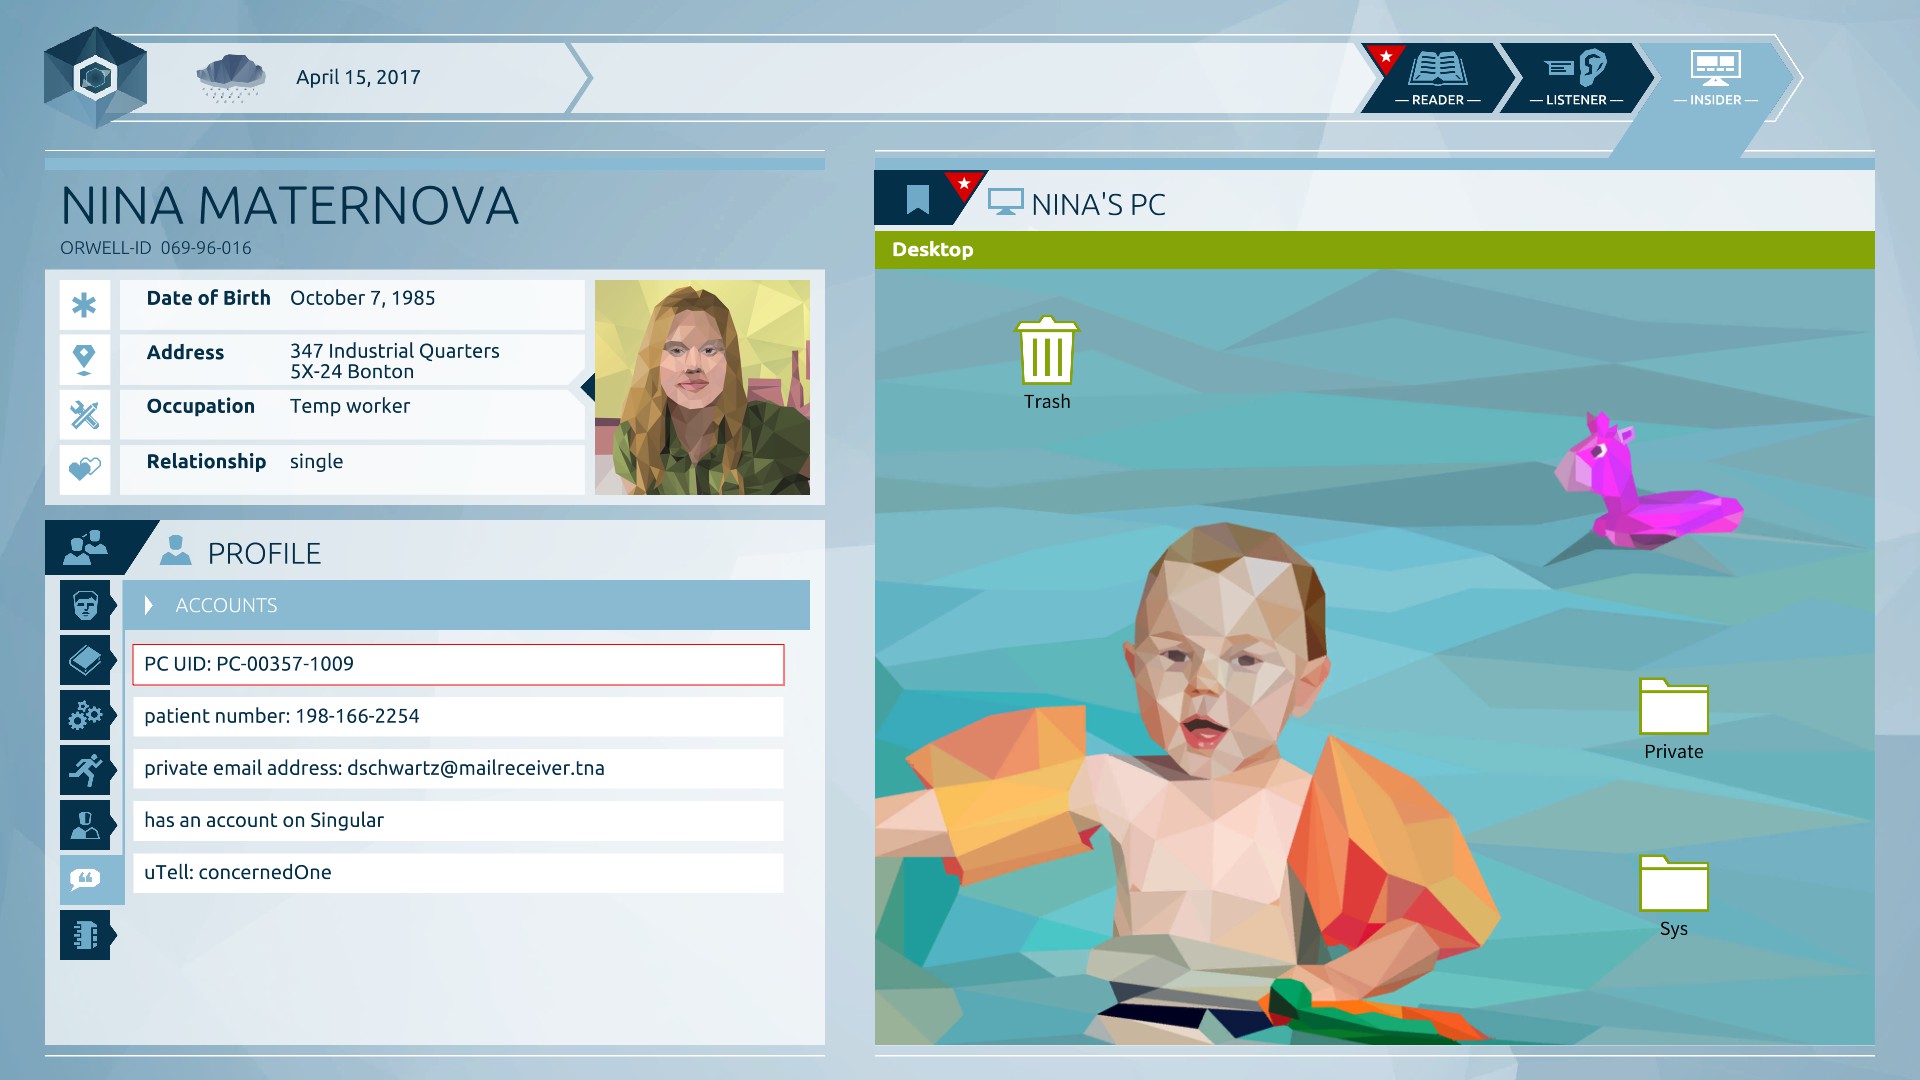Click the April 15, 2017 date
The height and width of the screenshot is (1080, 1920).
click(358, 78)
